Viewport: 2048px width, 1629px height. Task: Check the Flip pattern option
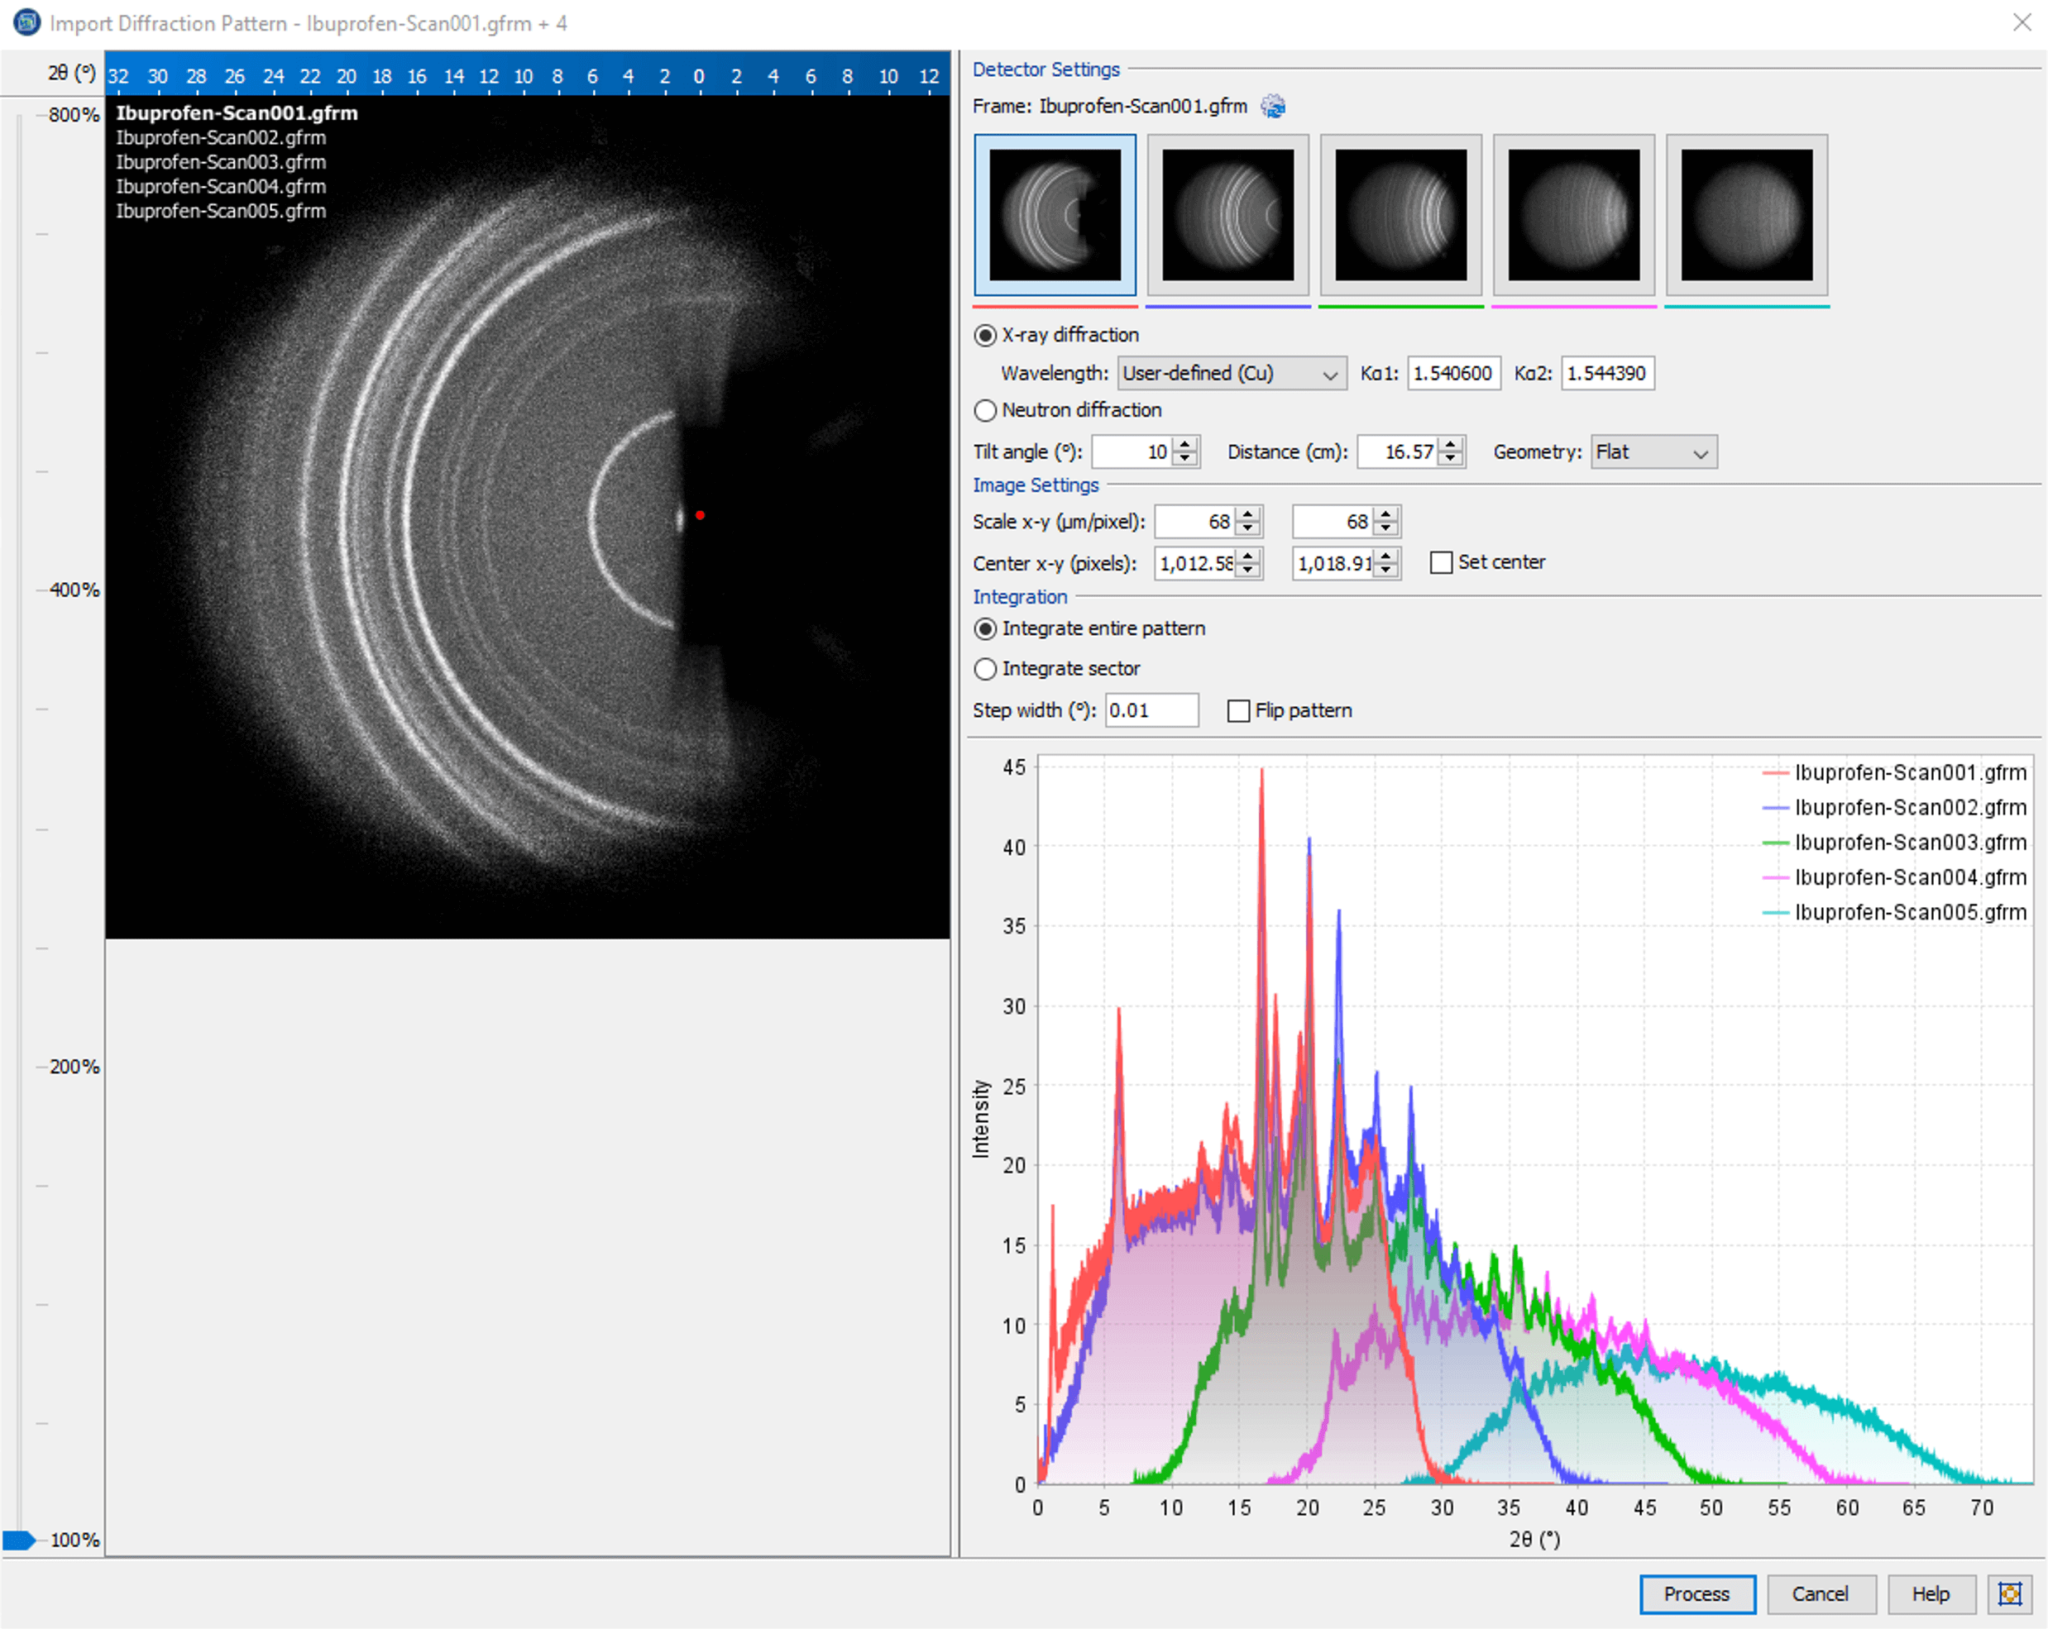click(1239, 710)
